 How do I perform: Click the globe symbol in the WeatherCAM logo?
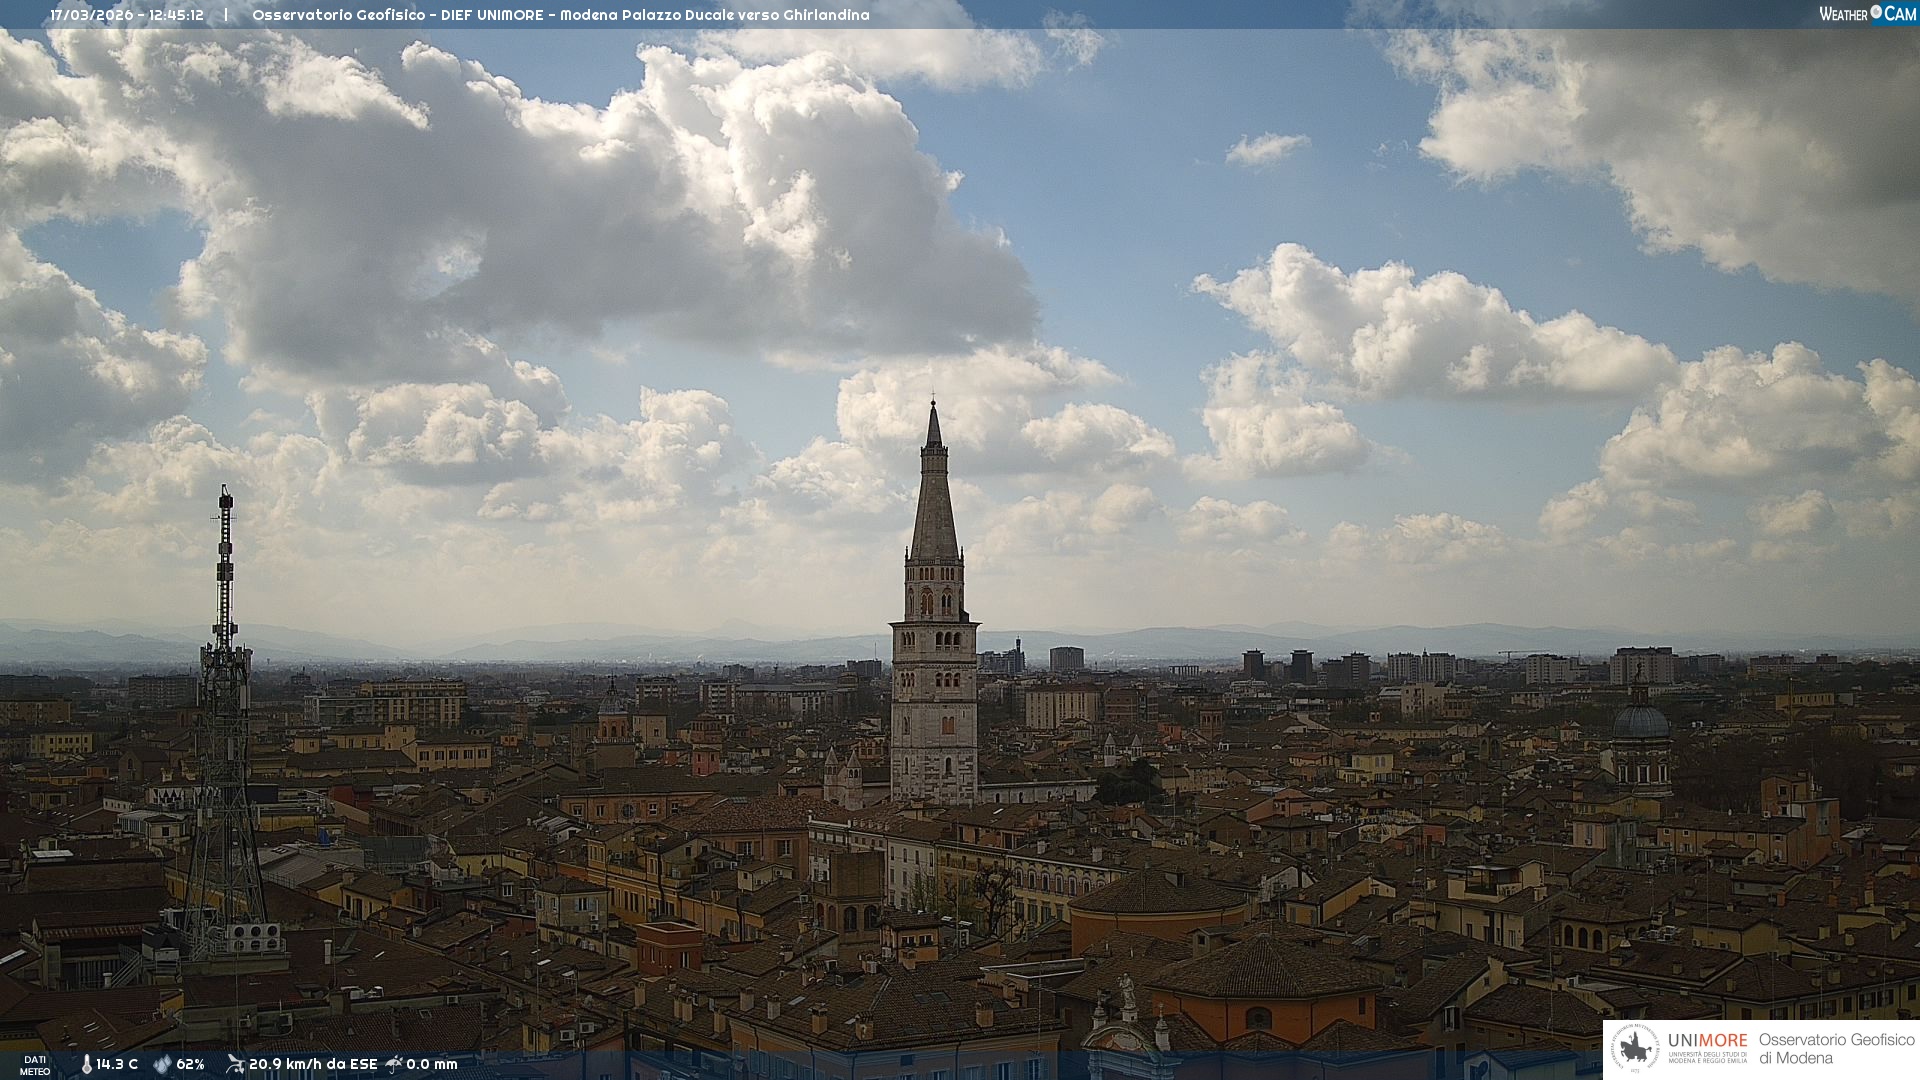[1876, 12]
